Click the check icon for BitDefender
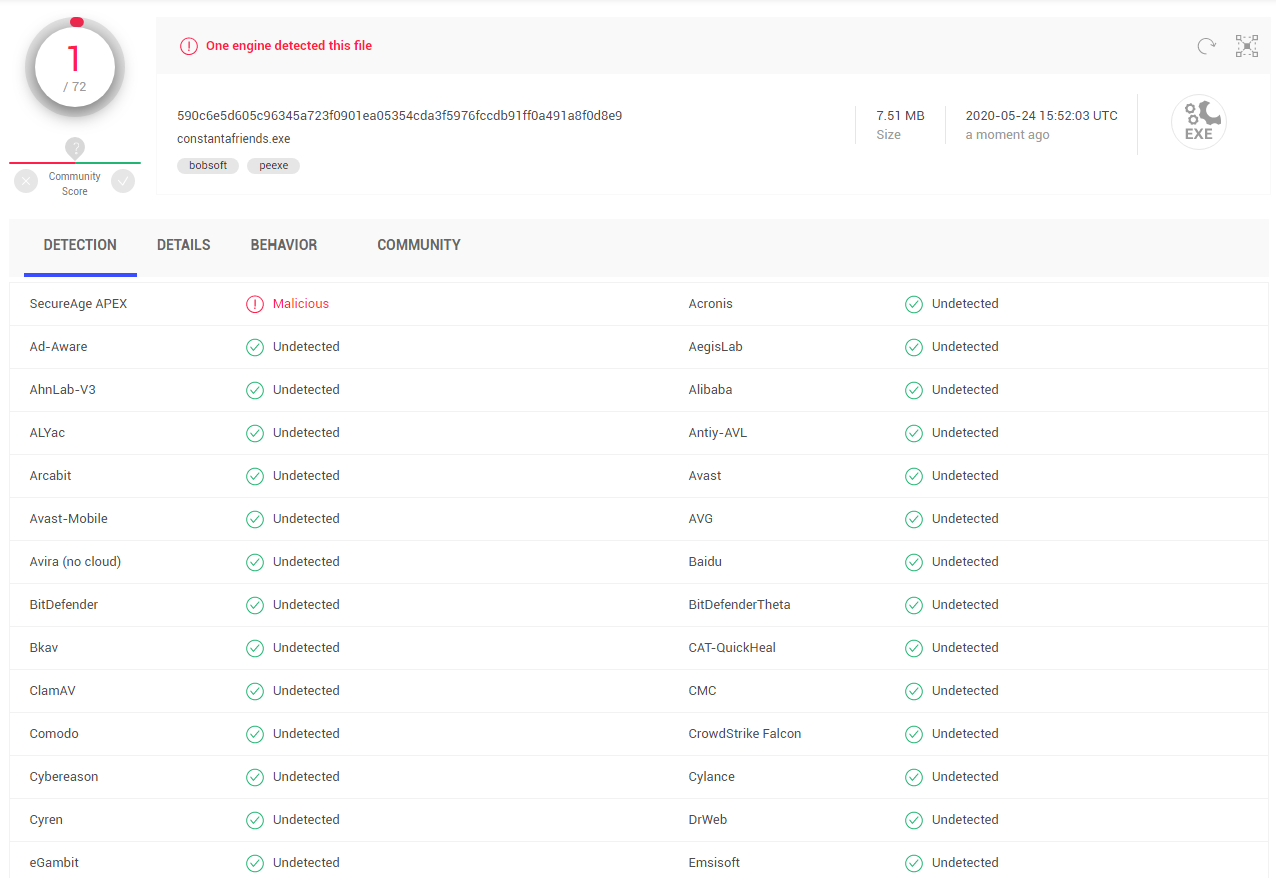 tap(255, 605)
